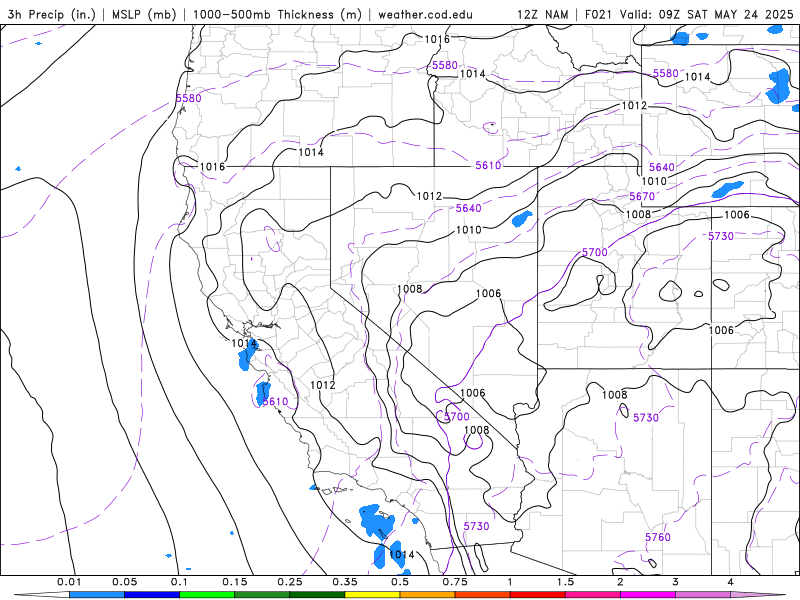Click the 'Valid: 09Z SAT MAY 24 2025' text
The height and width of the screenshot is (600, 800).
(x=707, y=14)
